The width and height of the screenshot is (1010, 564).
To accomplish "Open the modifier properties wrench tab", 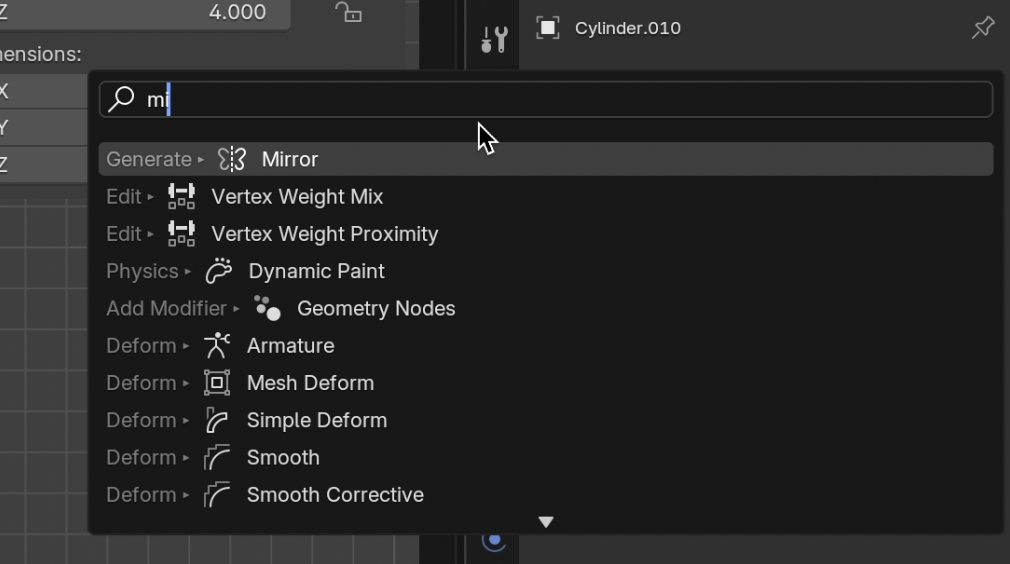I will 494,39.
